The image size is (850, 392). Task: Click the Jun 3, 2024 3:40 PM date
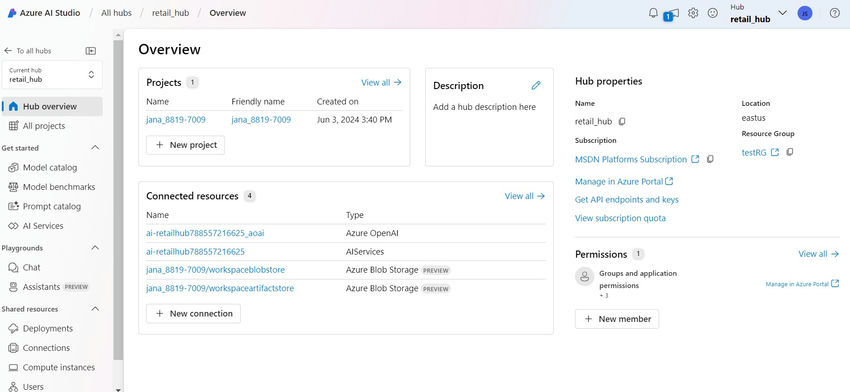(x=354, y=120)
